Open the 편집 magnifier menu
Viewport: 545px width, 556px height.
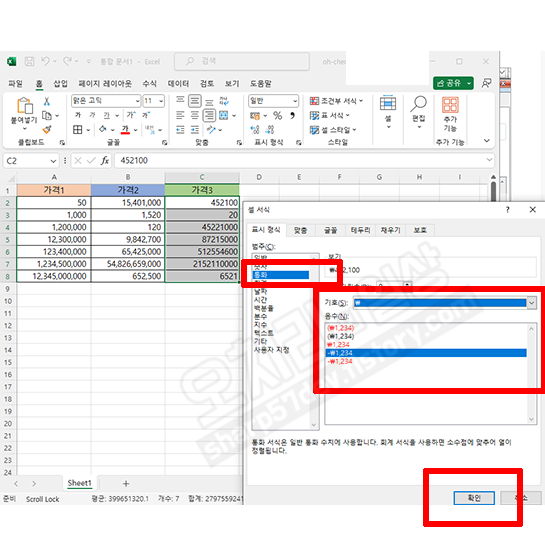tap(419, 113)
